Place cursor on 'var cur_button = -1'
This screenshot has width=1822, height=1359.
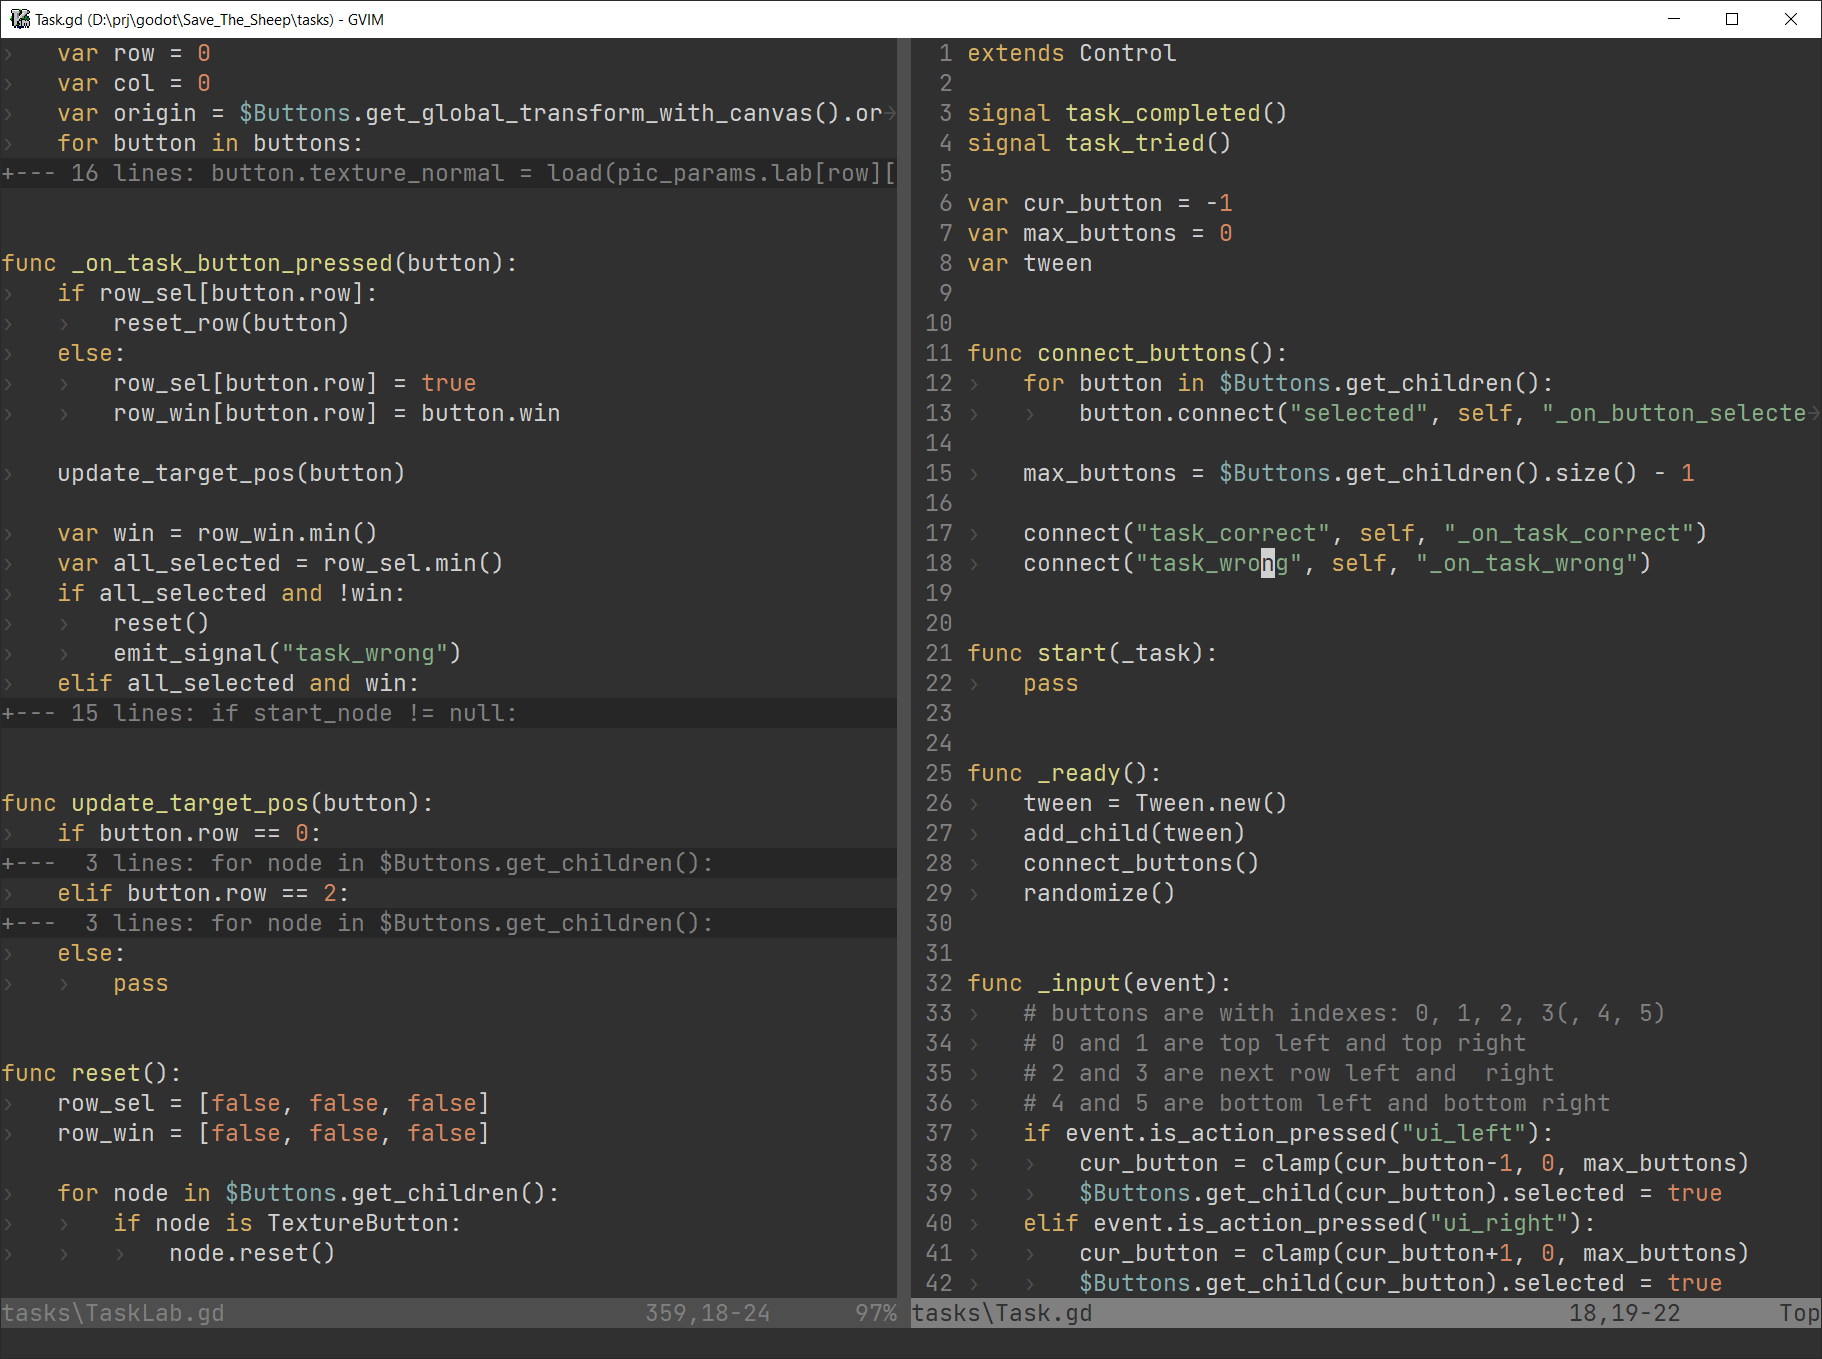[1099, 203]
